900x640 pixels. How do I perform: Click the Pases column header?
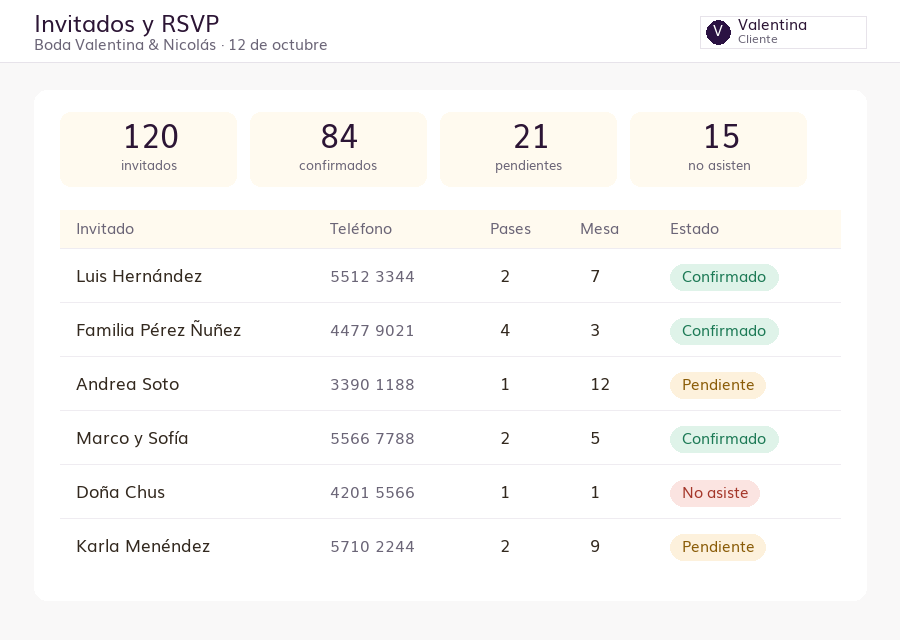pyautogui.click(x=510, y=229)
